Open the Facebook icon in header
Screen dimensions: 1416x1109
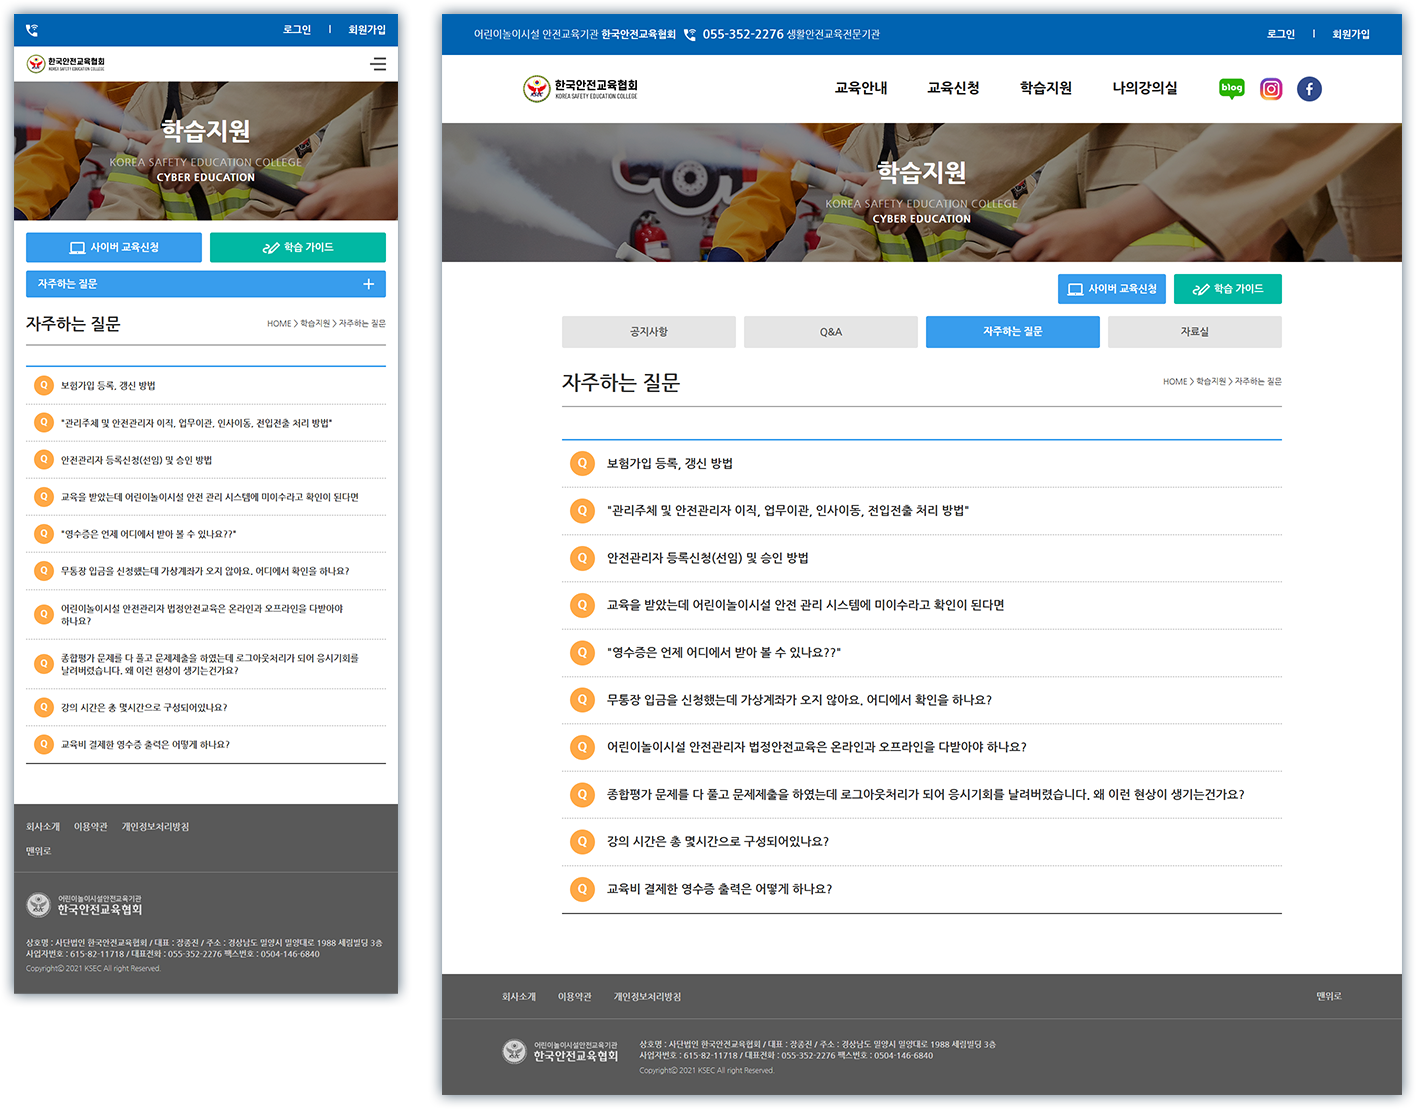tap(1309, 89)
